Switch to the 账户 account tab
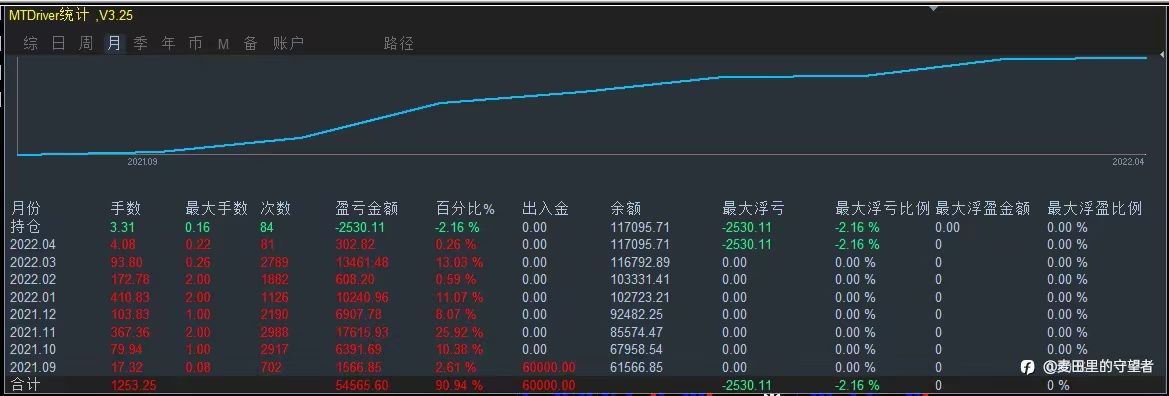 (x=288, y=43)
